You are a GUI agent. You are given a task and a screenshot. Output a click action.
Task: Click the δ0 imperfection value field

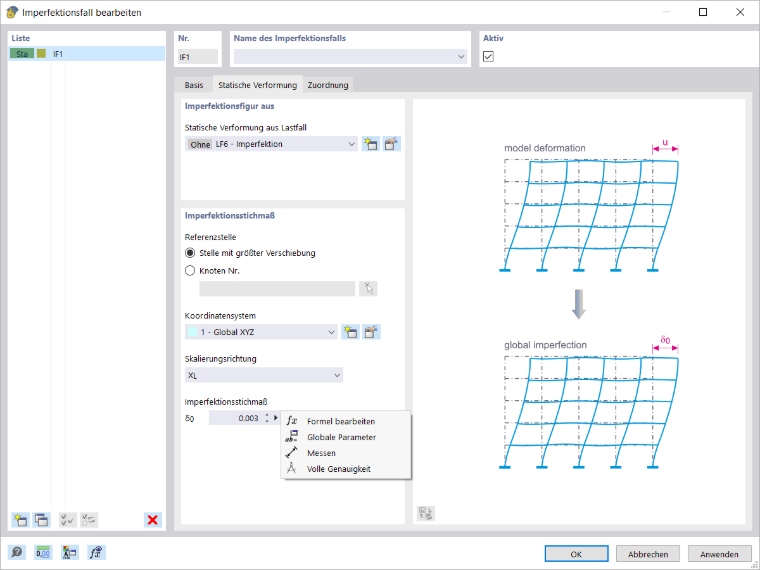pos(236,418)
